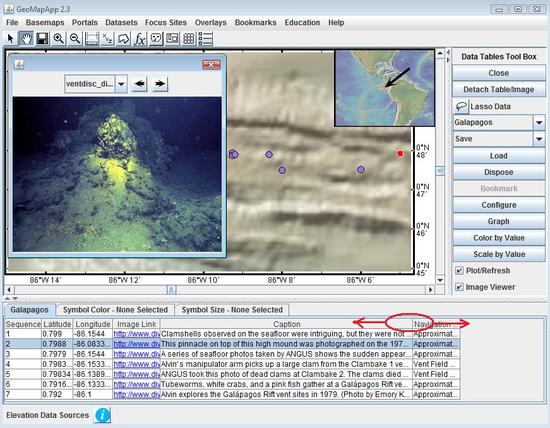Click the map scroll up arrow
The height and width of the screenshot is (428, 550).
pos(440,53)
